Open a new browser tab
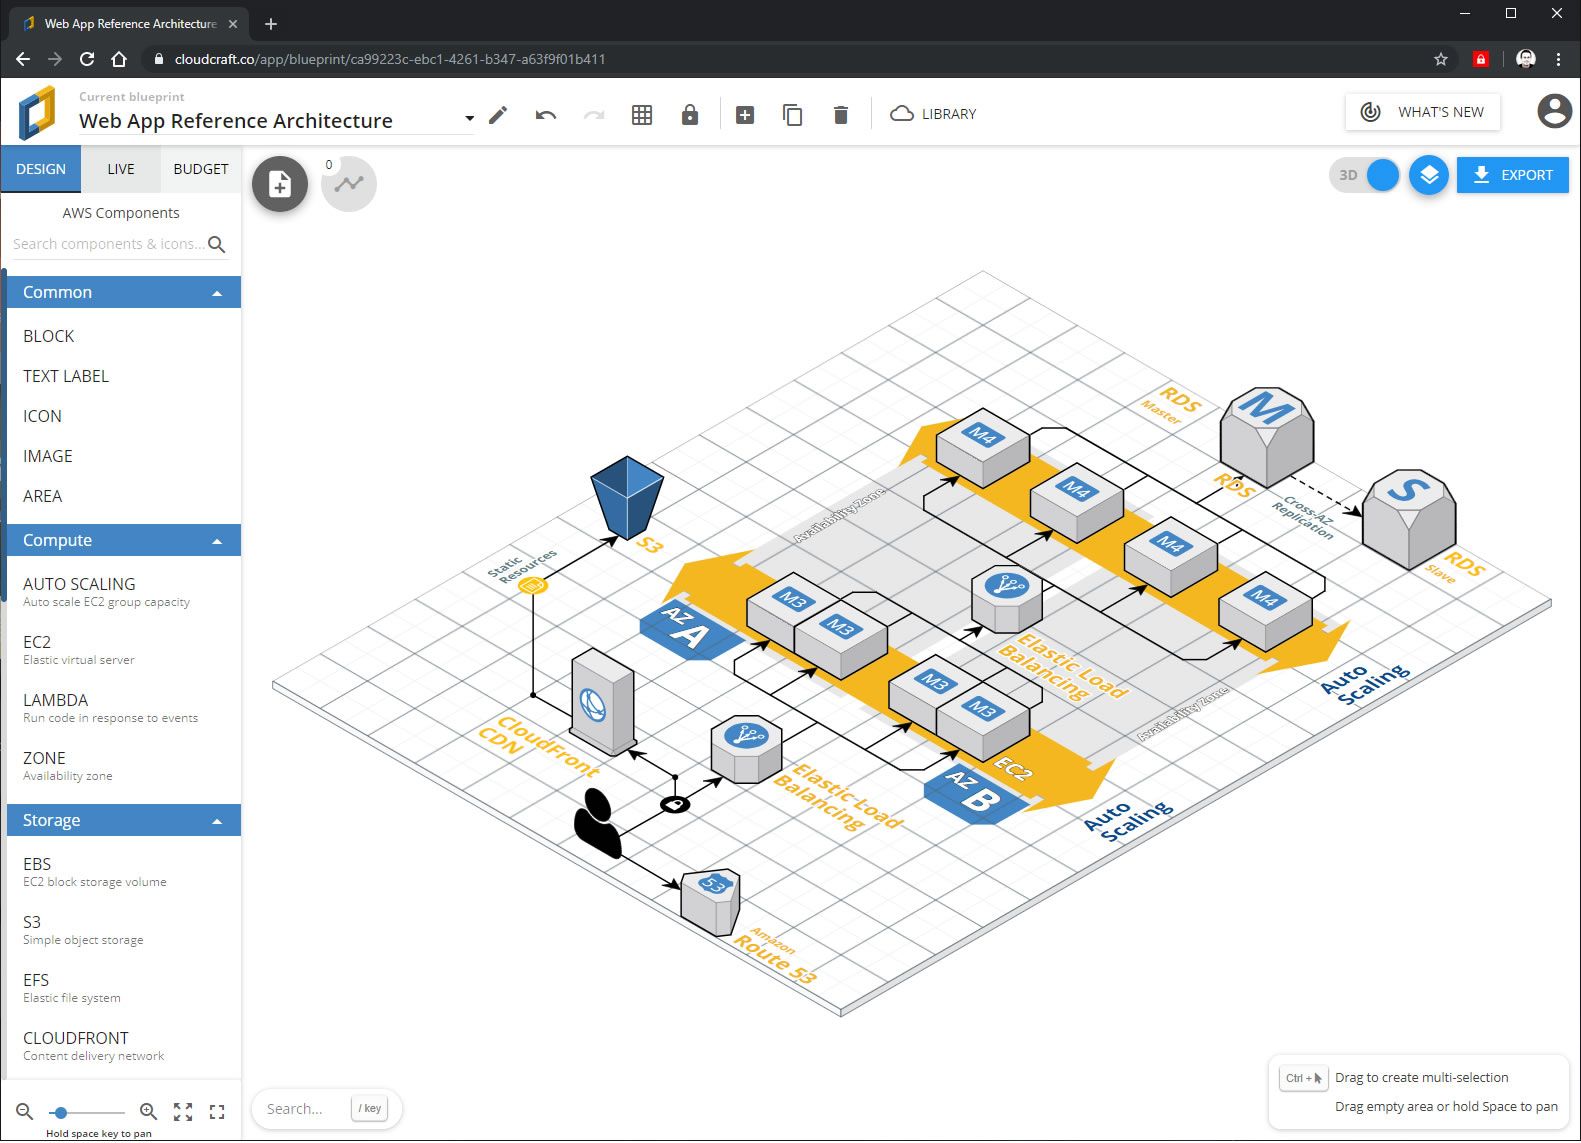Screen dimensions: 1581x1143 (x=271, y=23)
